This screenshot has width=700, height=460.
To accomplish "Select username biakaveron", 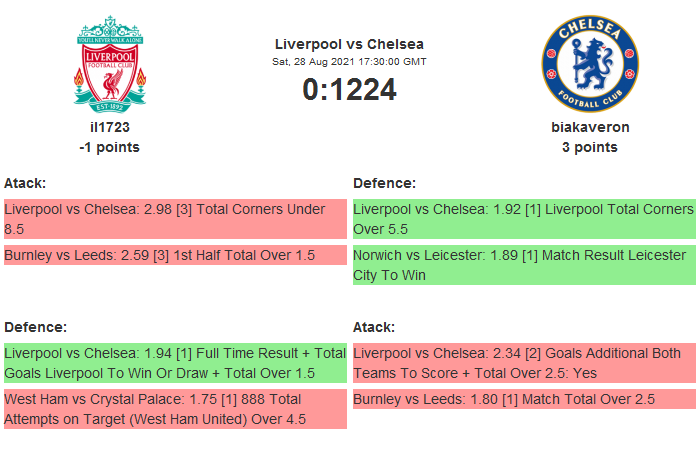I will tap(590, 127).
